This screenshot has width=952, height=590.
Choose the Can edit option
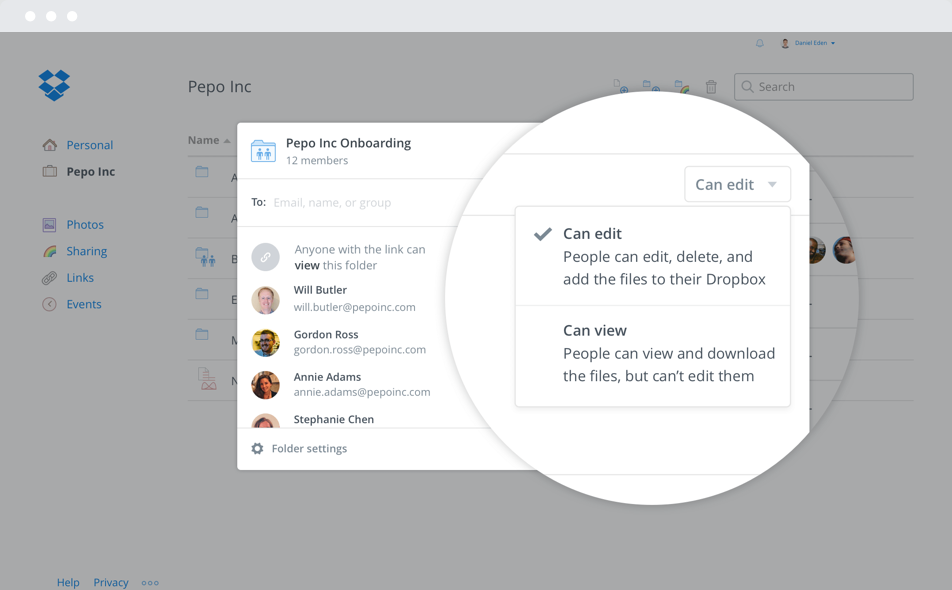coord(652,256)
